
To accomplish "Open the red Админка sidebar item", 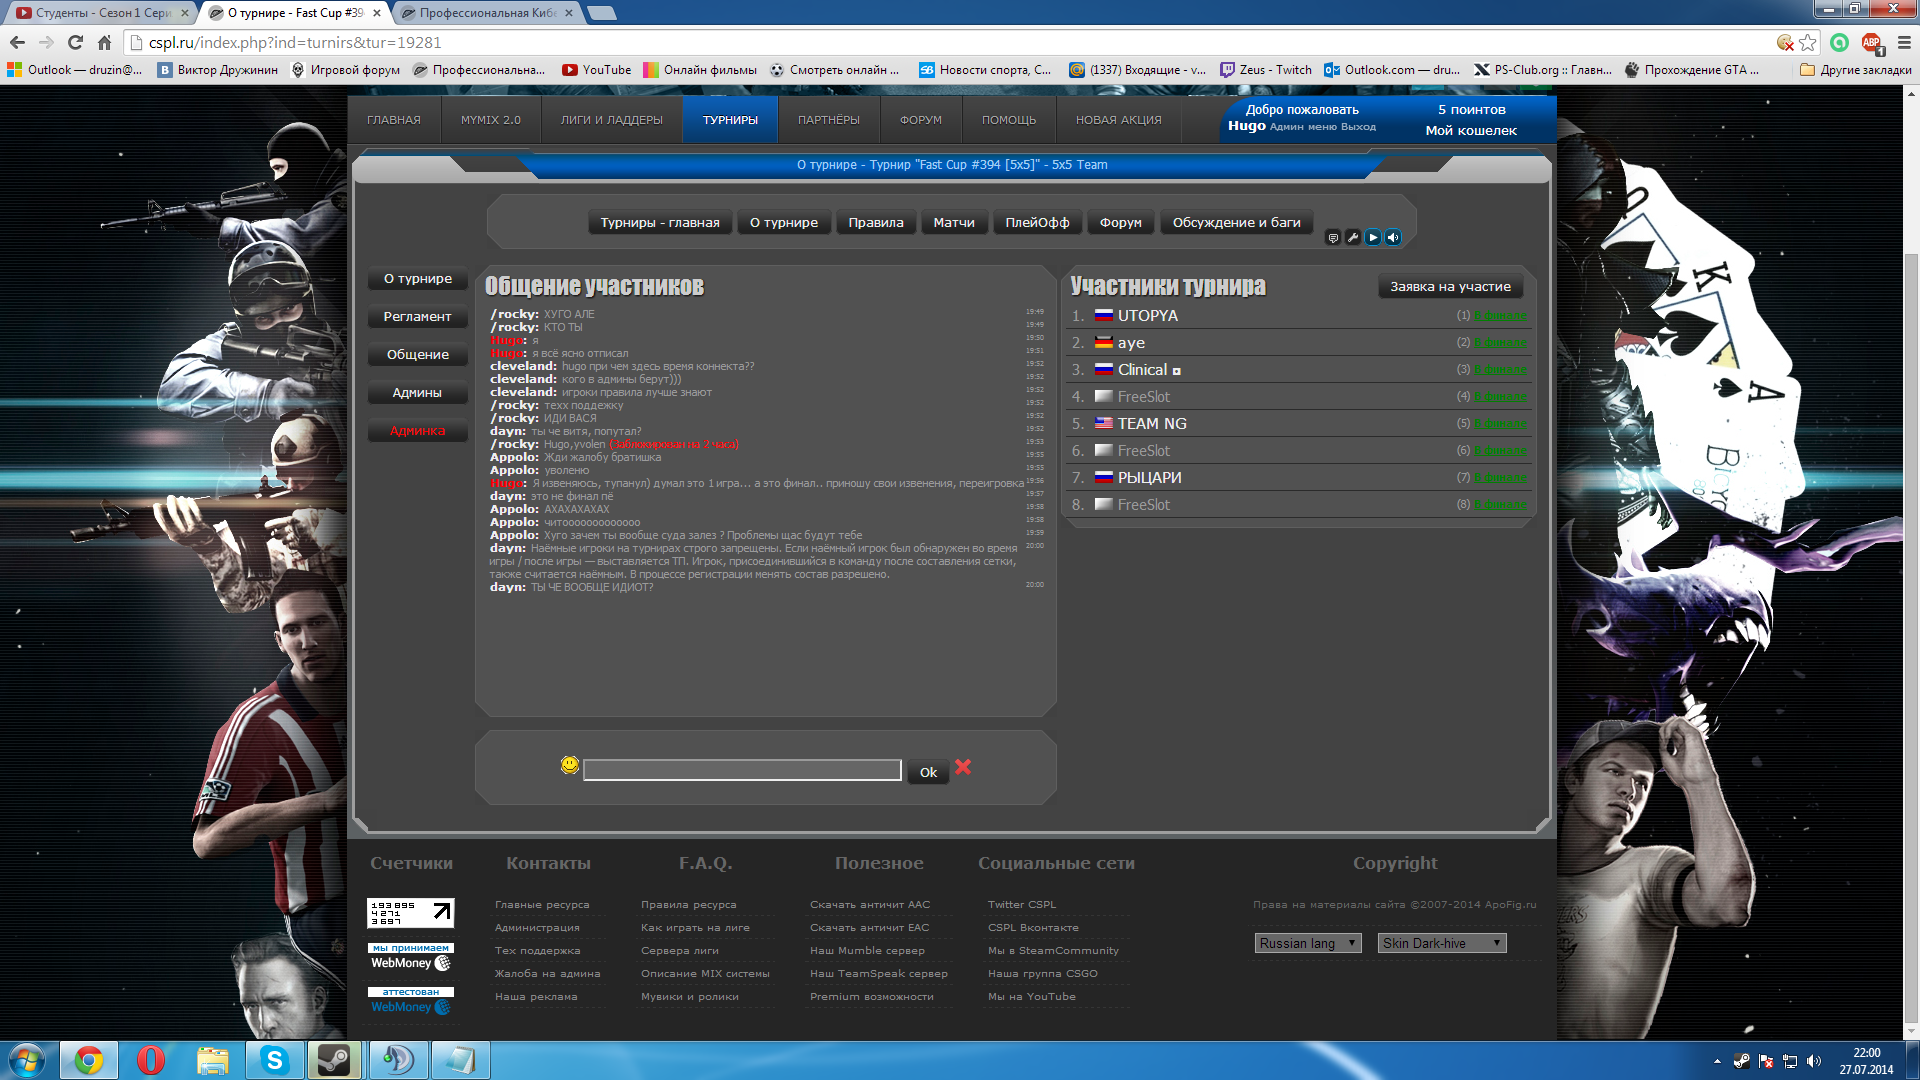I will point(417,431).
